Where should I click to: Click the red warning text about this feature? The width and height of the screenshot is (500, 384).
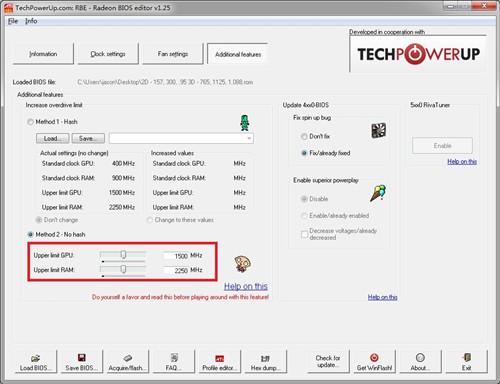(180, 297)
